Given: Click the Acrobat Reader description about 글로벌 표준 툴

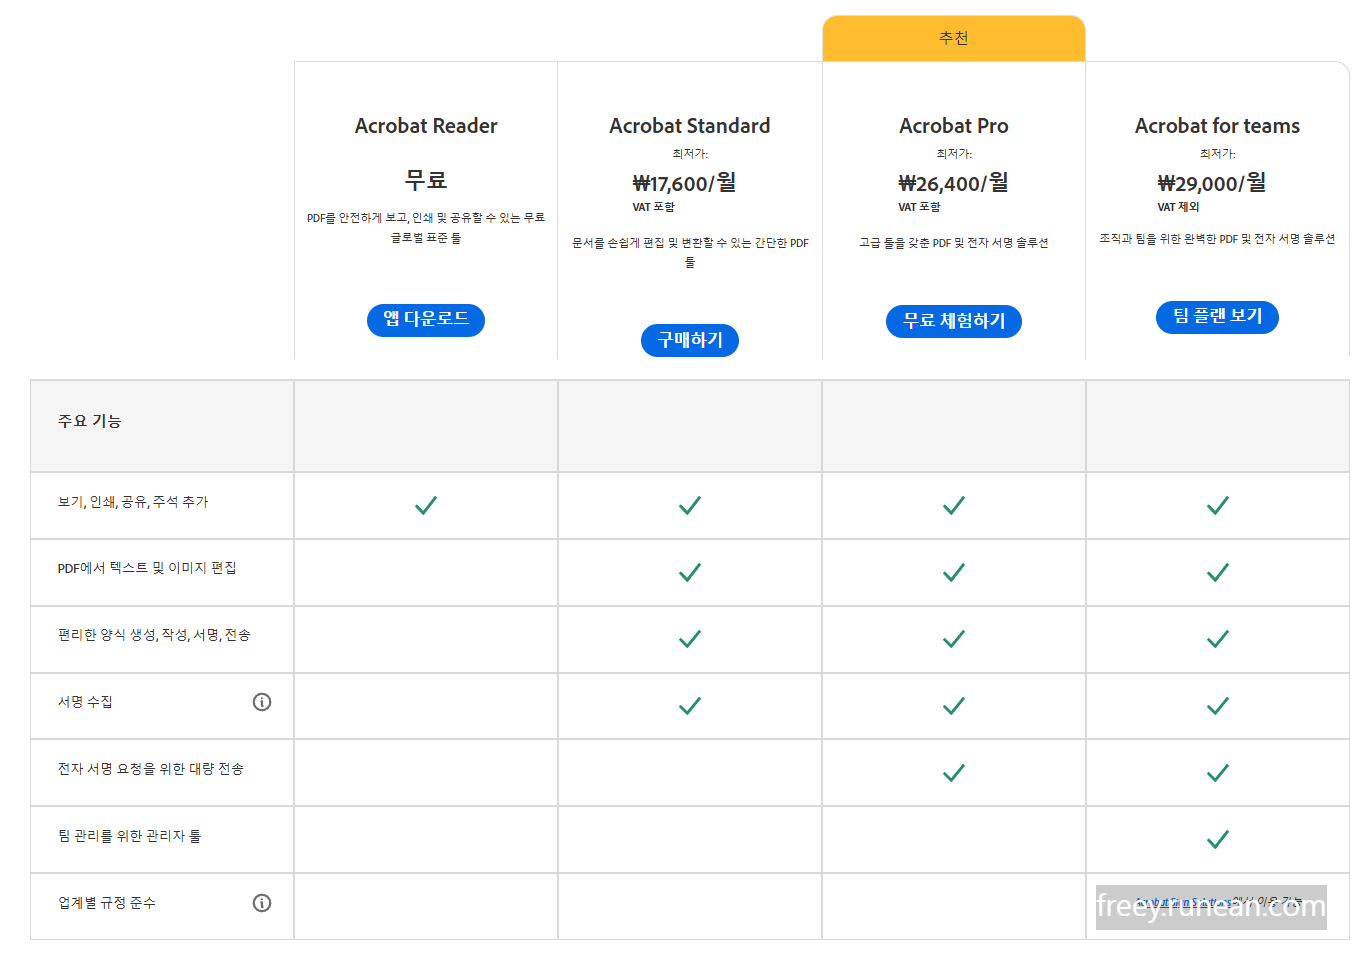Looking at the screenshot, I should pos(426,228).
